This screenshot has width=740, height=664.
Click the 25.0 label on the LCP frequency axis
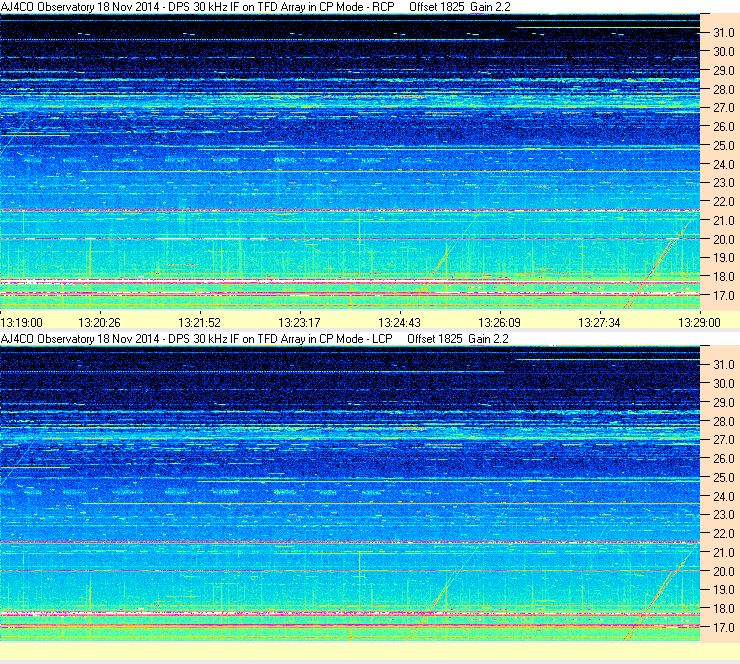(x=723, y=478)
